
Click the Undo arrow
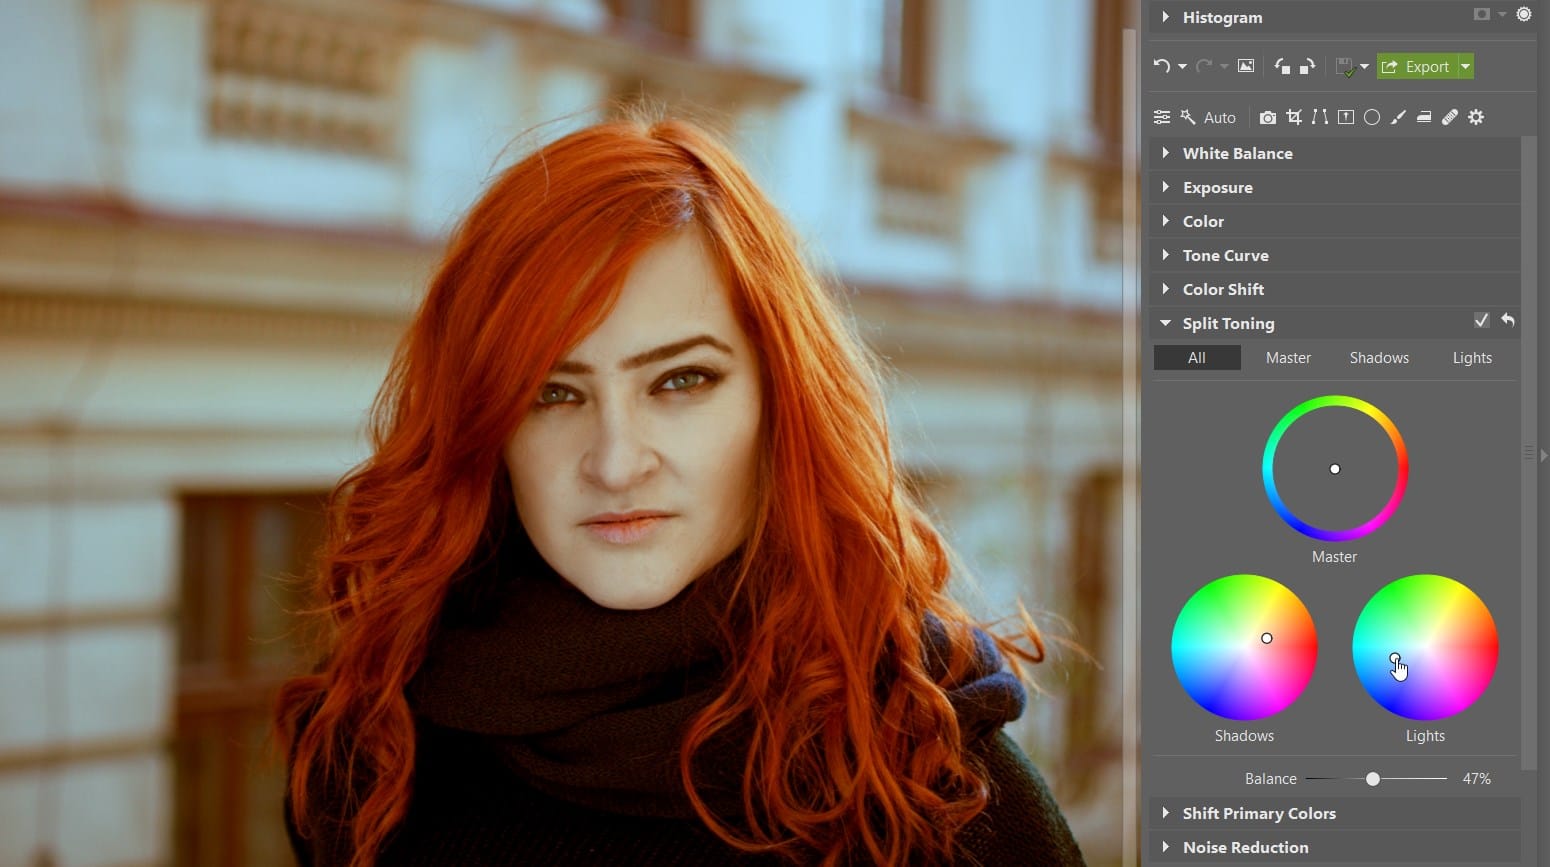[x=1163, y=66]
